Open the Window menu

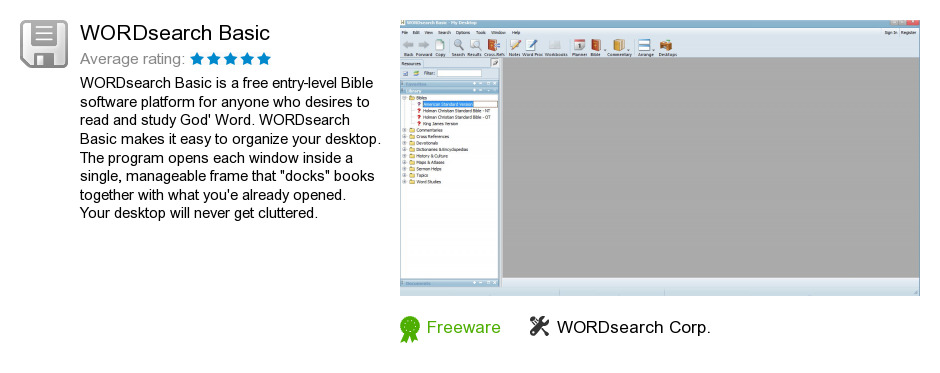click(498, 32)
